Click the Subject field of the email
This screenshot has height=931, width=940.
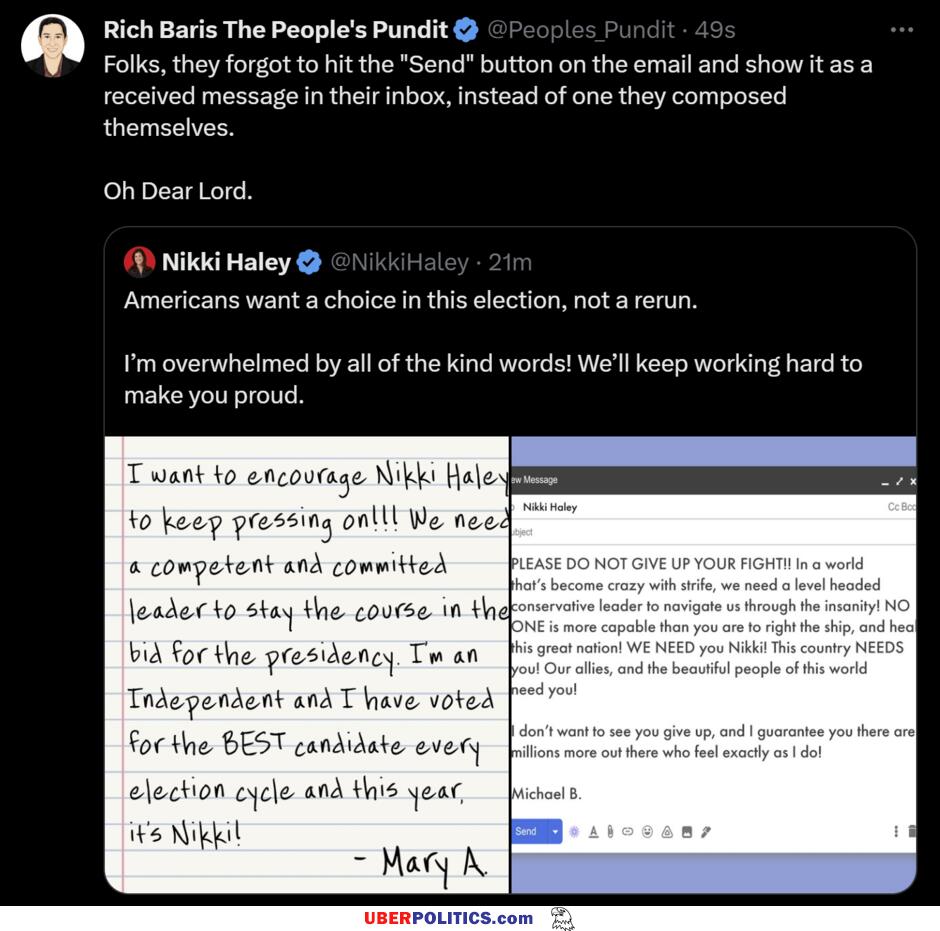pyautogui.click(x=713, y=532)
